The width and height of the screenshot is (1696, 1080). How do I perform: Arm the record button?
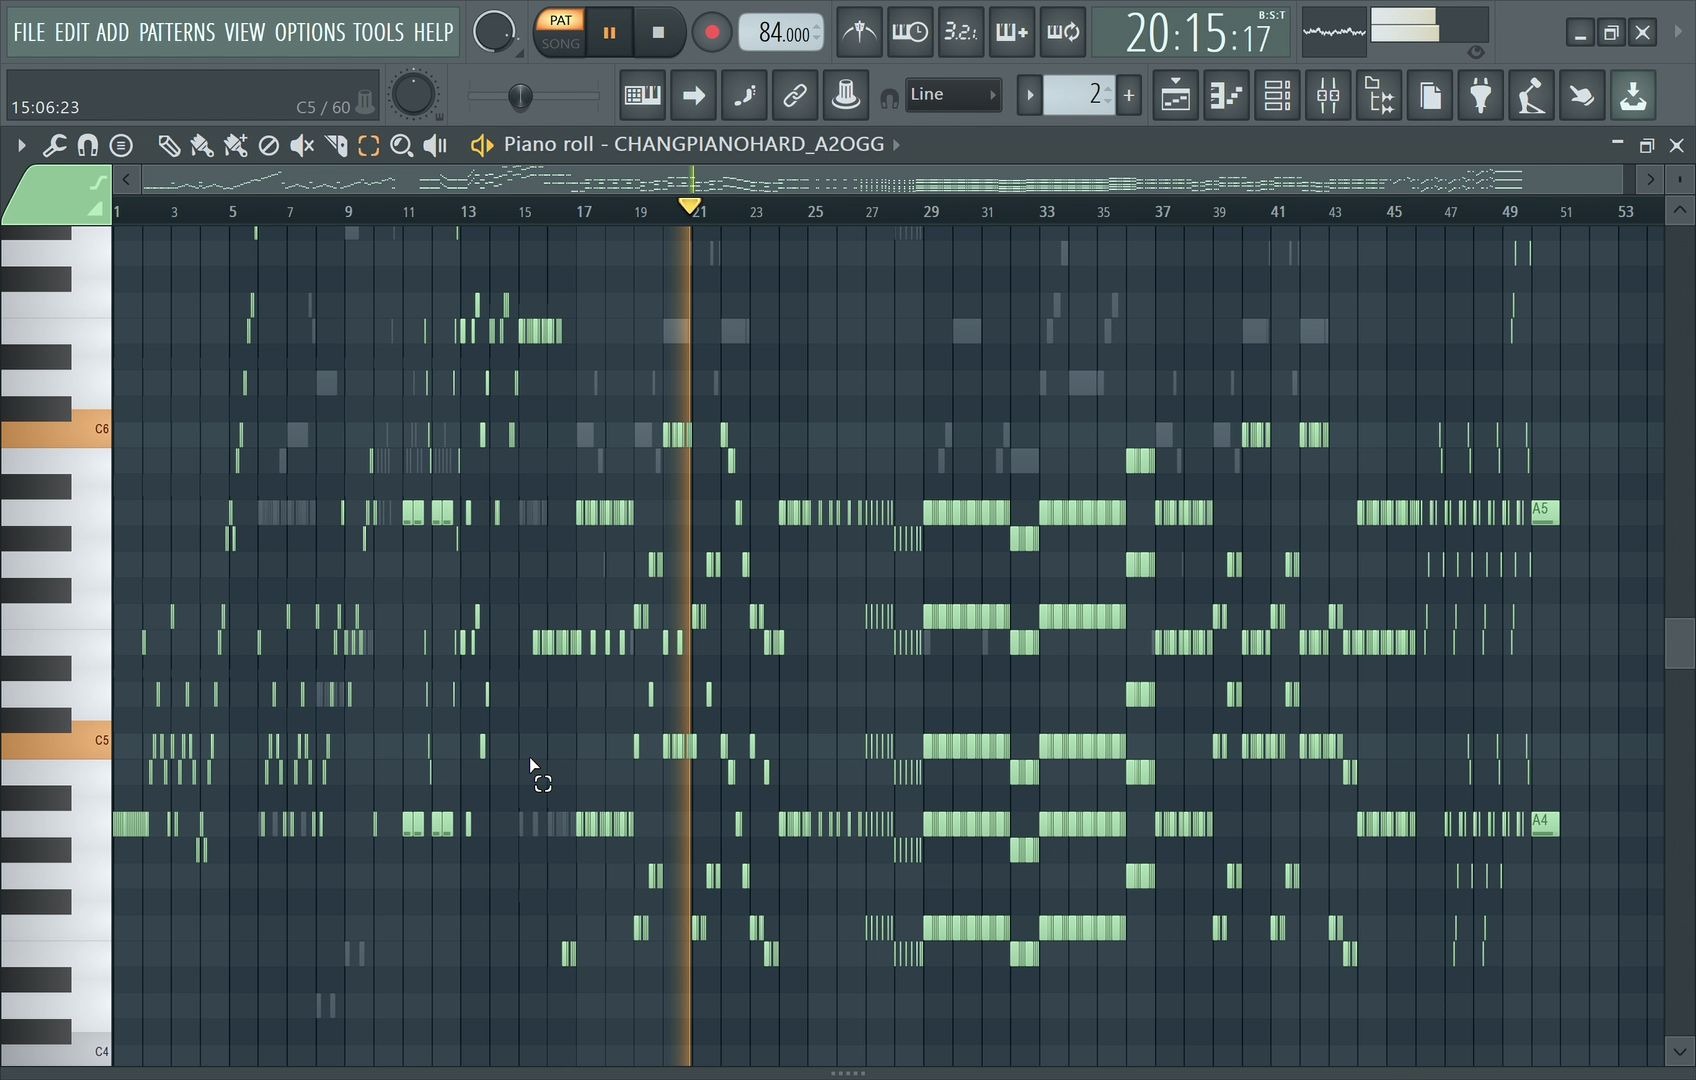pos(712,32)
